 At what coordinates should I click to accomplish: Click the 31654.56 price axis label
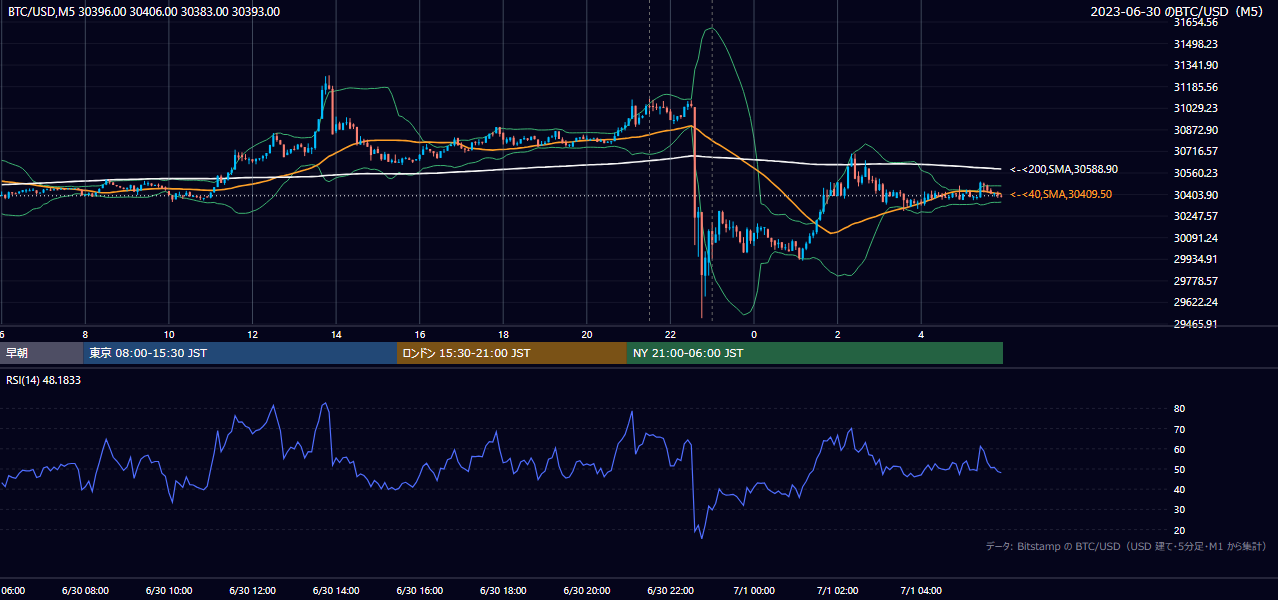(1195, 22)
